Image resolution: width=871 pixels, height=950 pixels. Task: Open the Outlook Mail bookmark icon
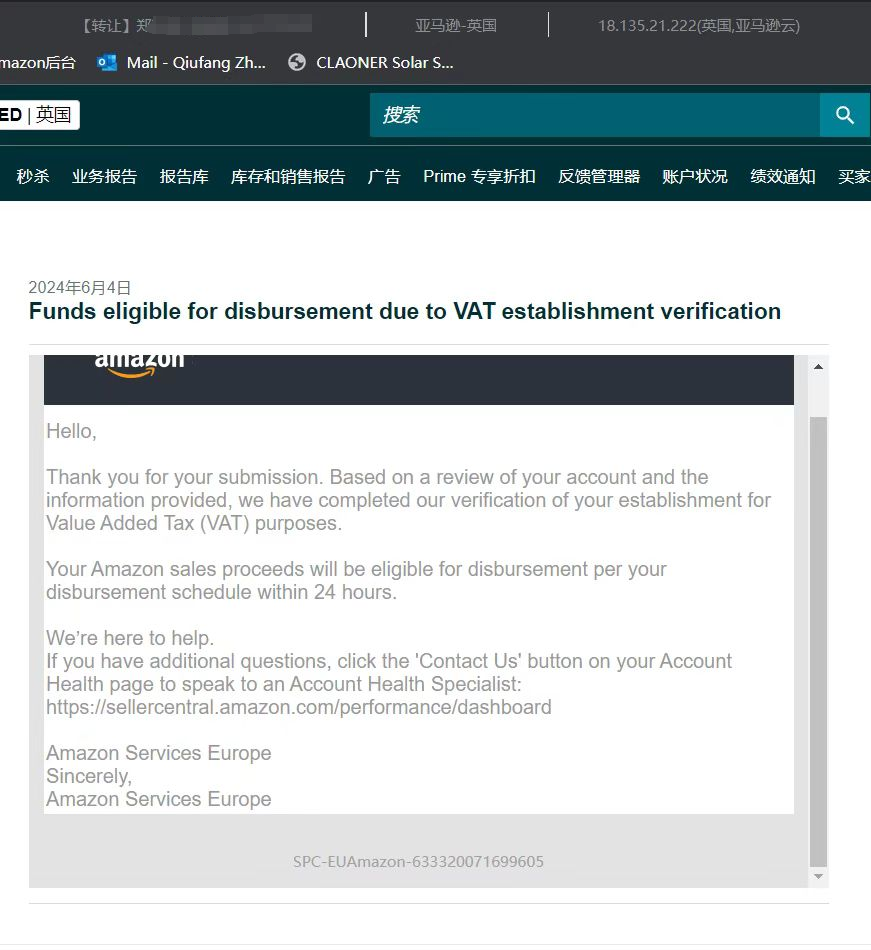[107, 62]
